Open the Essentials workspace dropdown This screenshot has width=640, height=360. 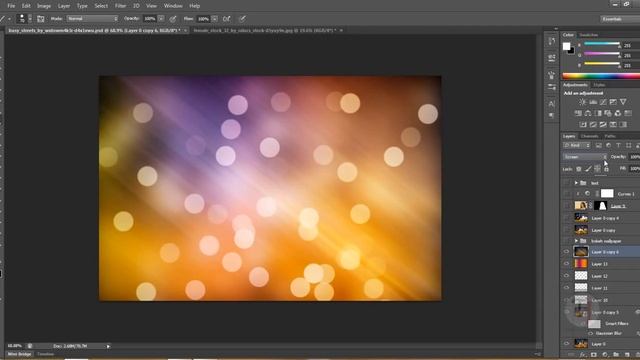point(620,19)
